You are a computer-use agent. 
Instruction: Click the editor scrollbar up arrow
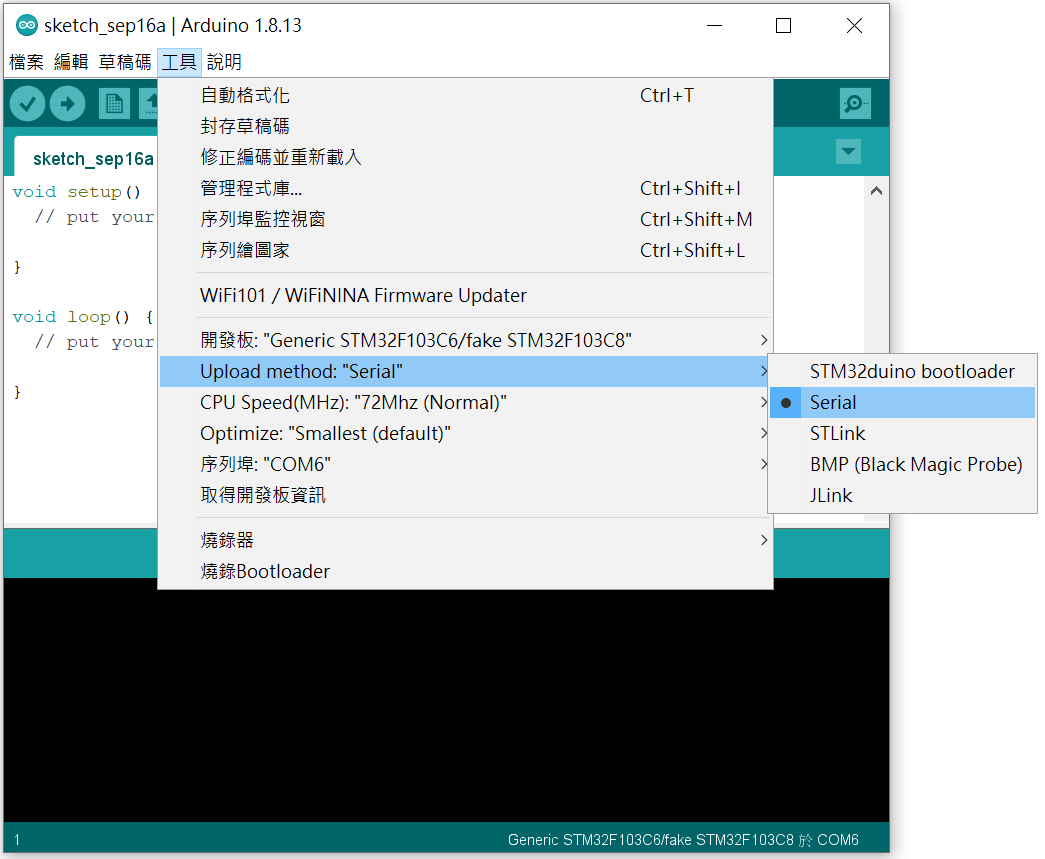point(876,191)
